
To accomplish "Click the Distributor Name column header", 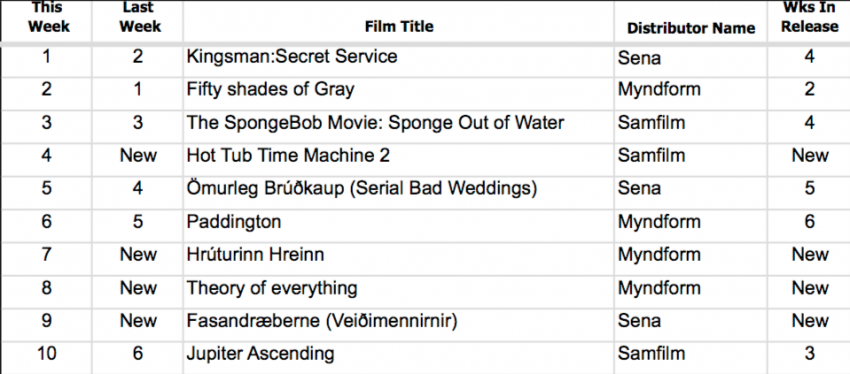I will click(x=691, y=28).
